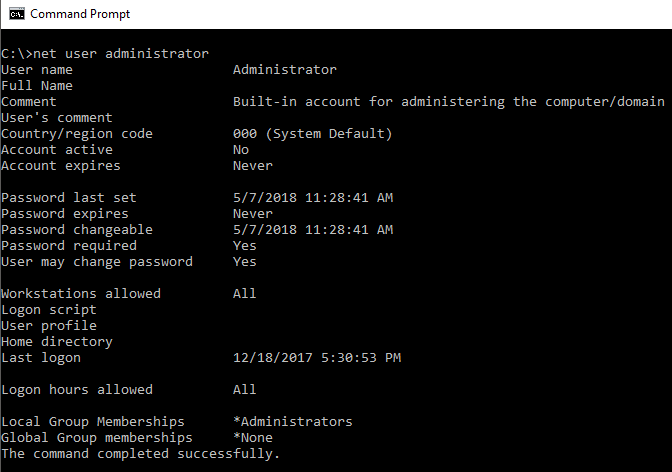Click the Account active "No" value
The height and width of the screenshot is (472, 672).
pyautogui.click(x=240, y=150)
